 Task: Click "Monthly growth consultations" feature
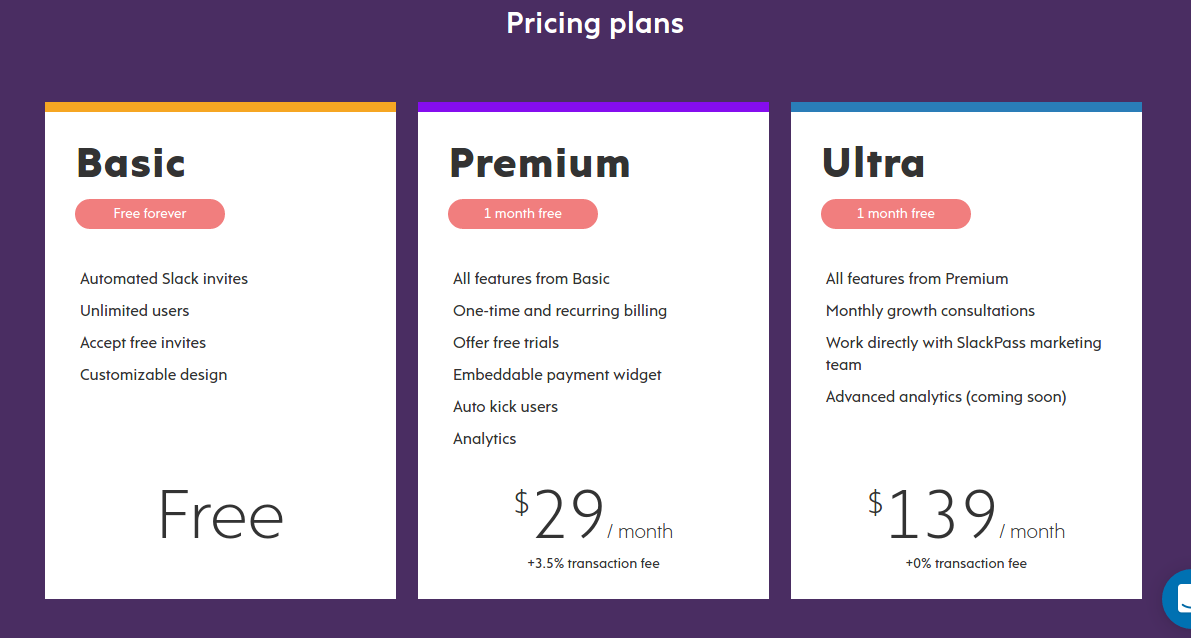(930, 311)
